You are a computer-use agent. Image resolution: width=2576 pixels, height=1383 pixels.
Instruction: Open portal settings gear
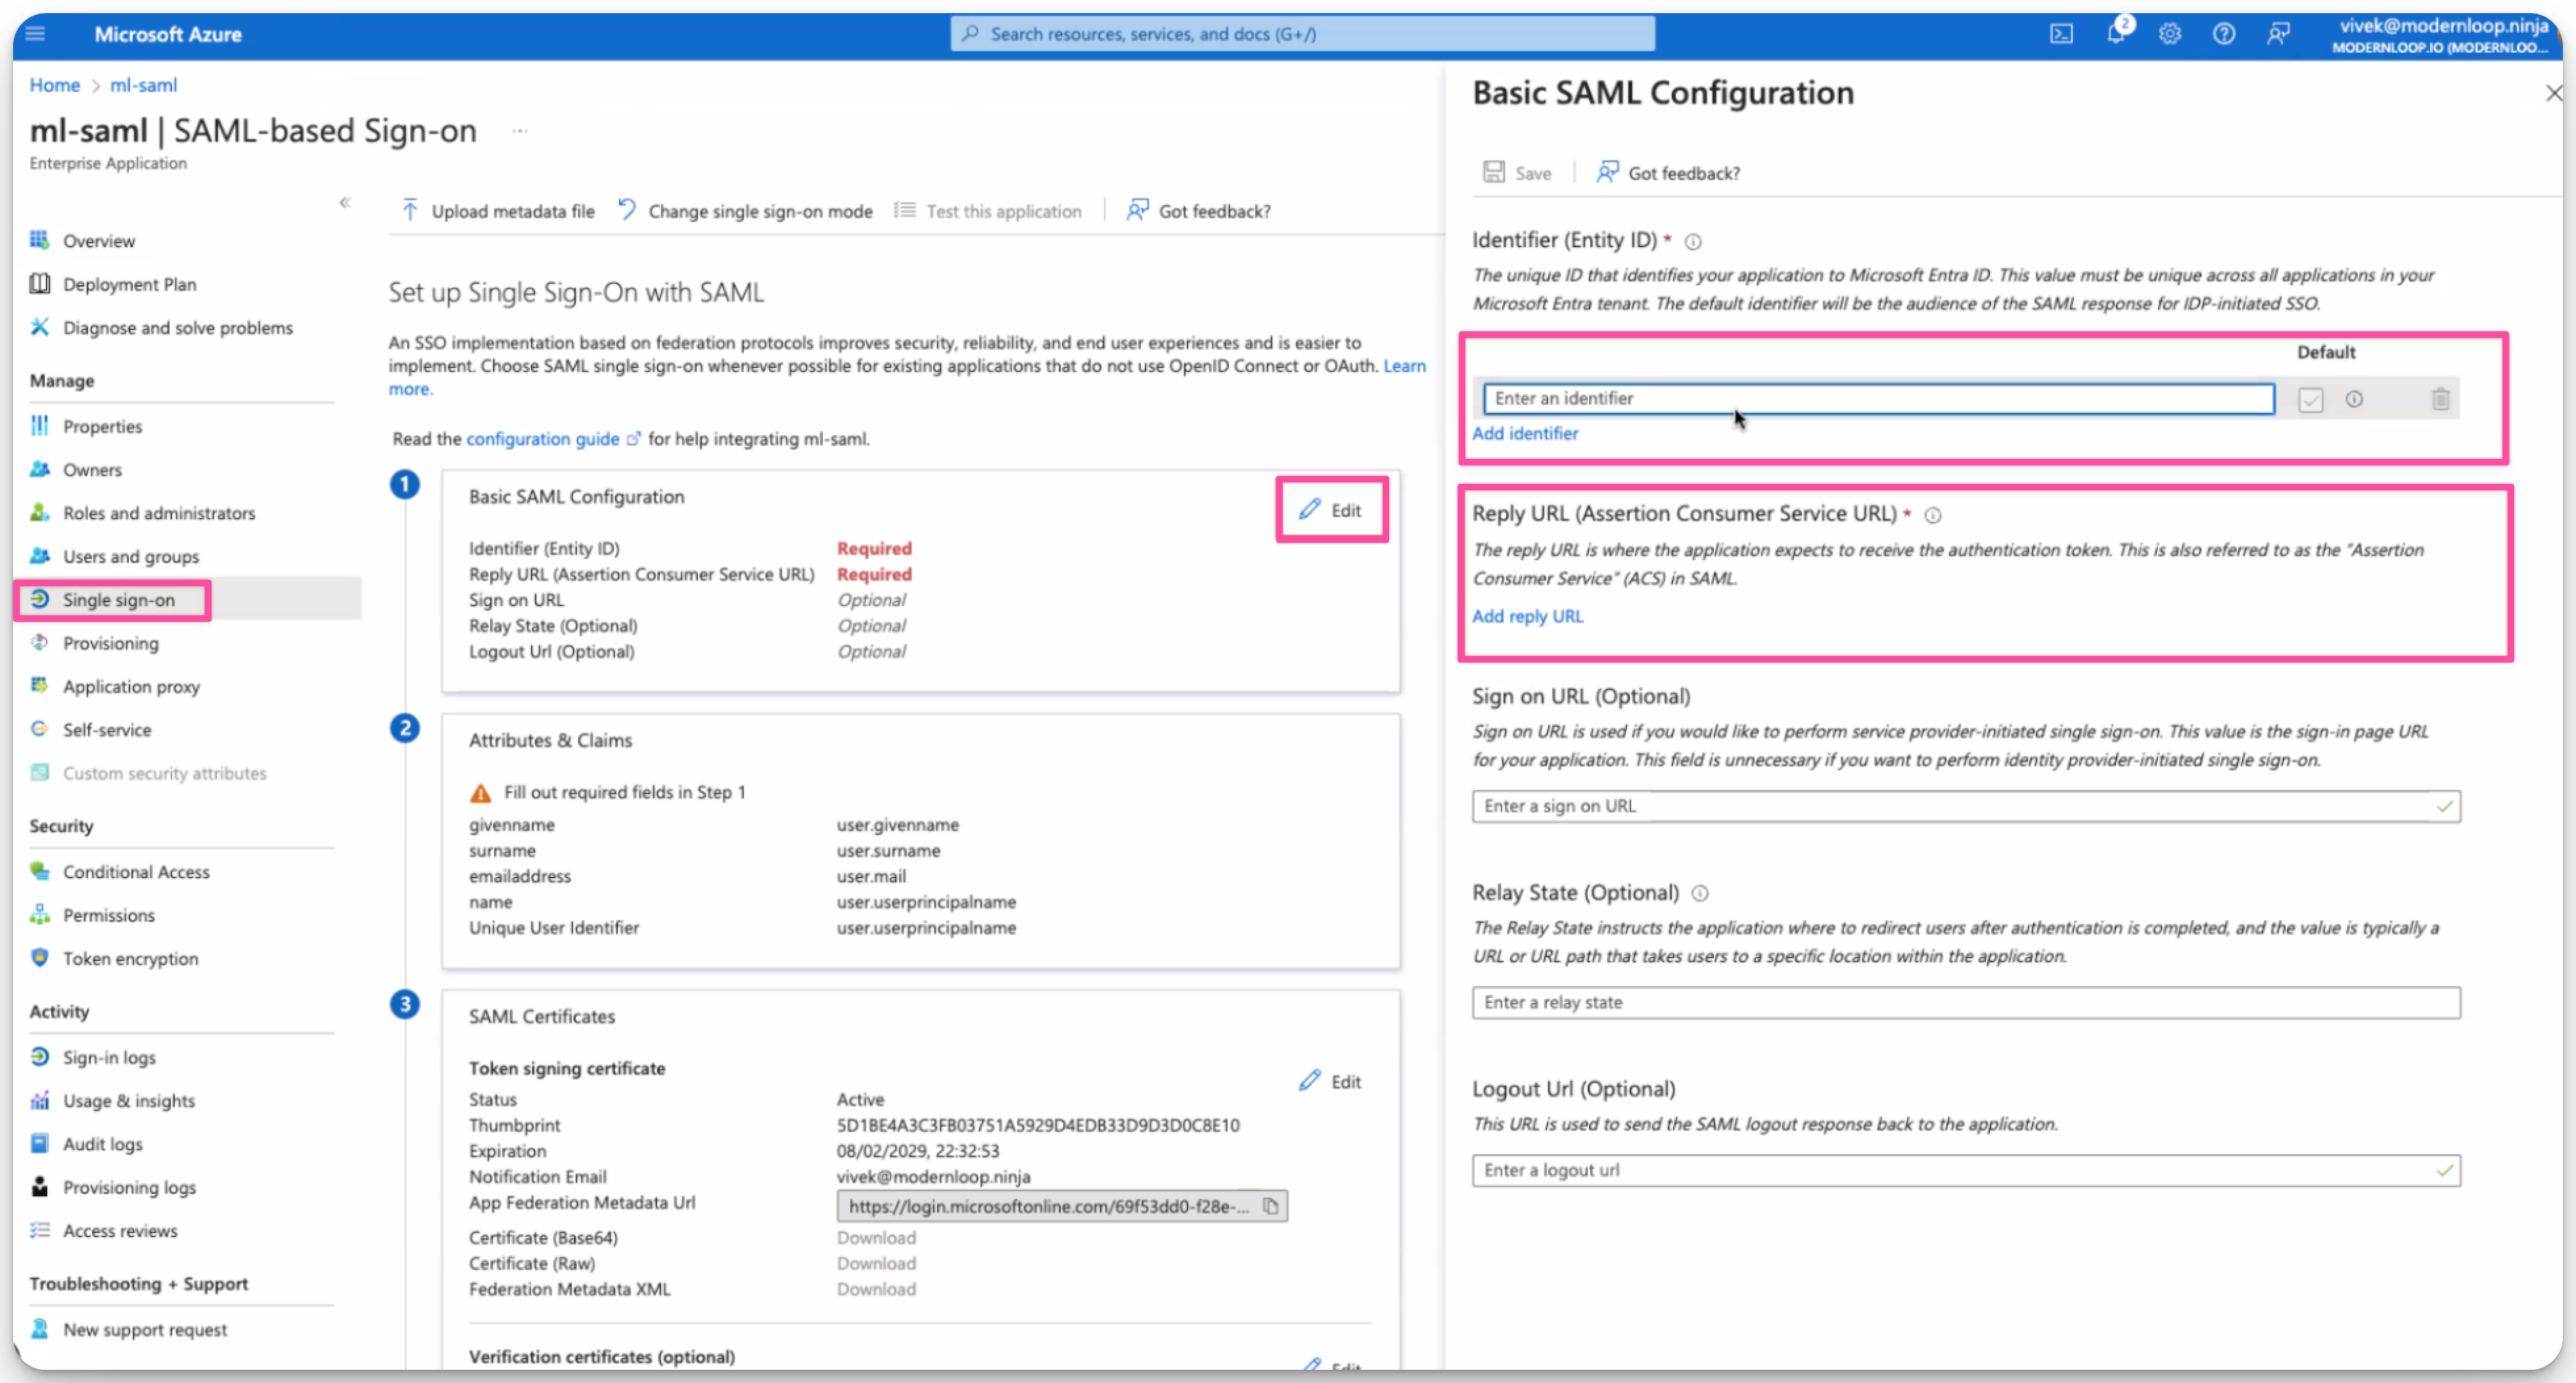coord(2169,34)
